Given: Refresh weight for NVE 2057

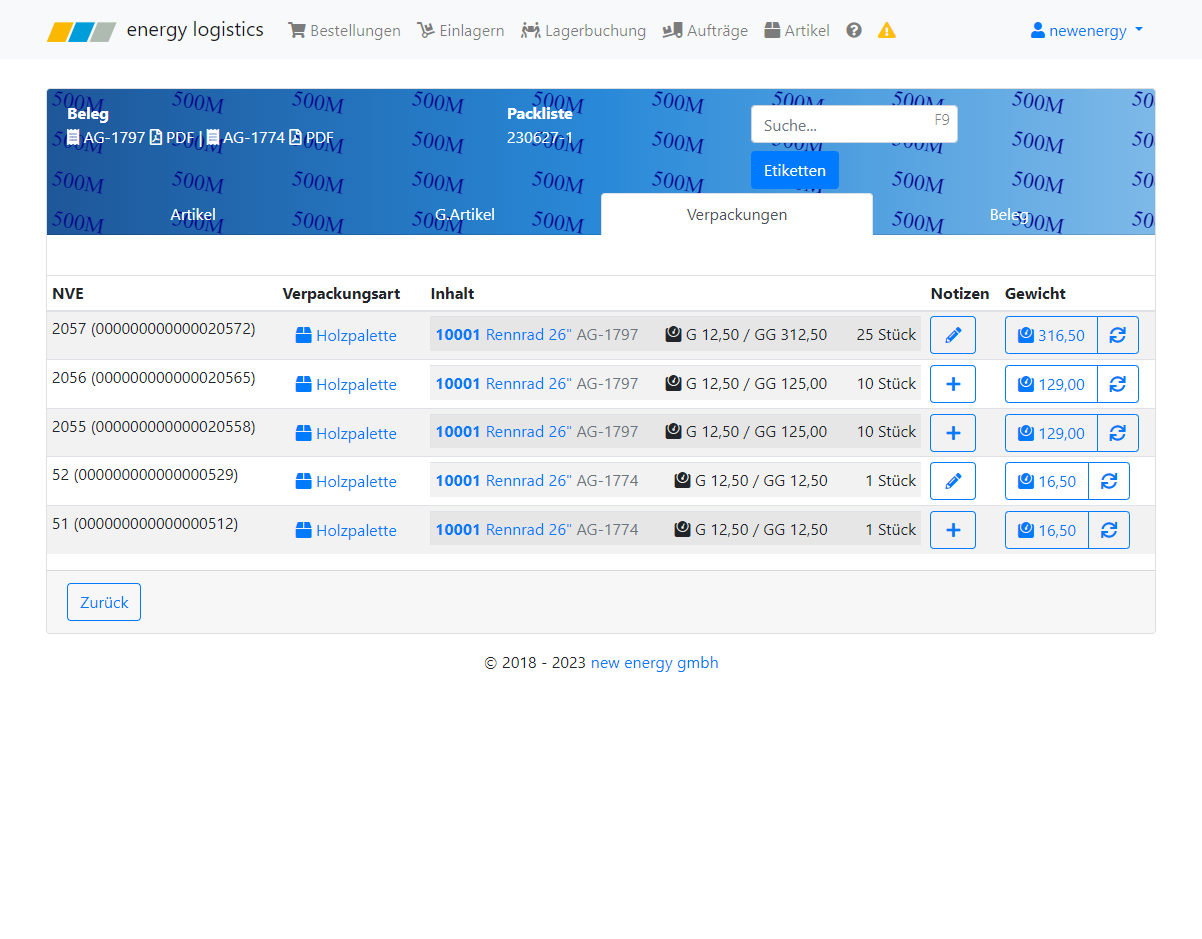Looking at the screenshot, I should [1118, 335].
